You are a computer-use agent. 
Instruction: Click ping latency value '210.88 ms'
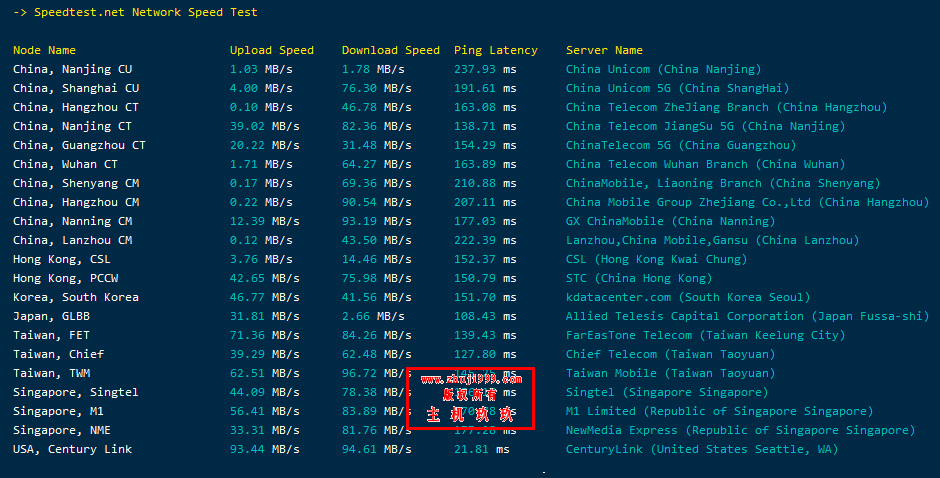[486, 184]
